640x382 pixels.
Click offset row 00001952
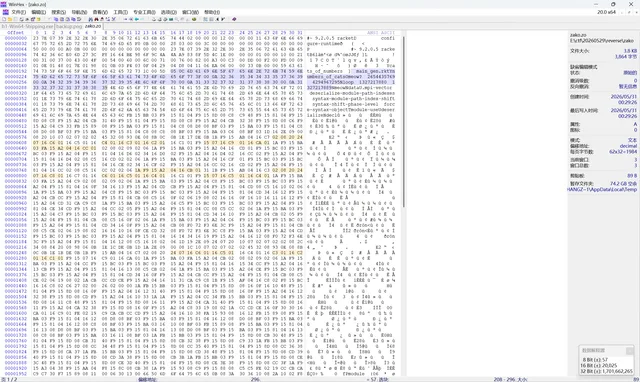click(16, 373)
